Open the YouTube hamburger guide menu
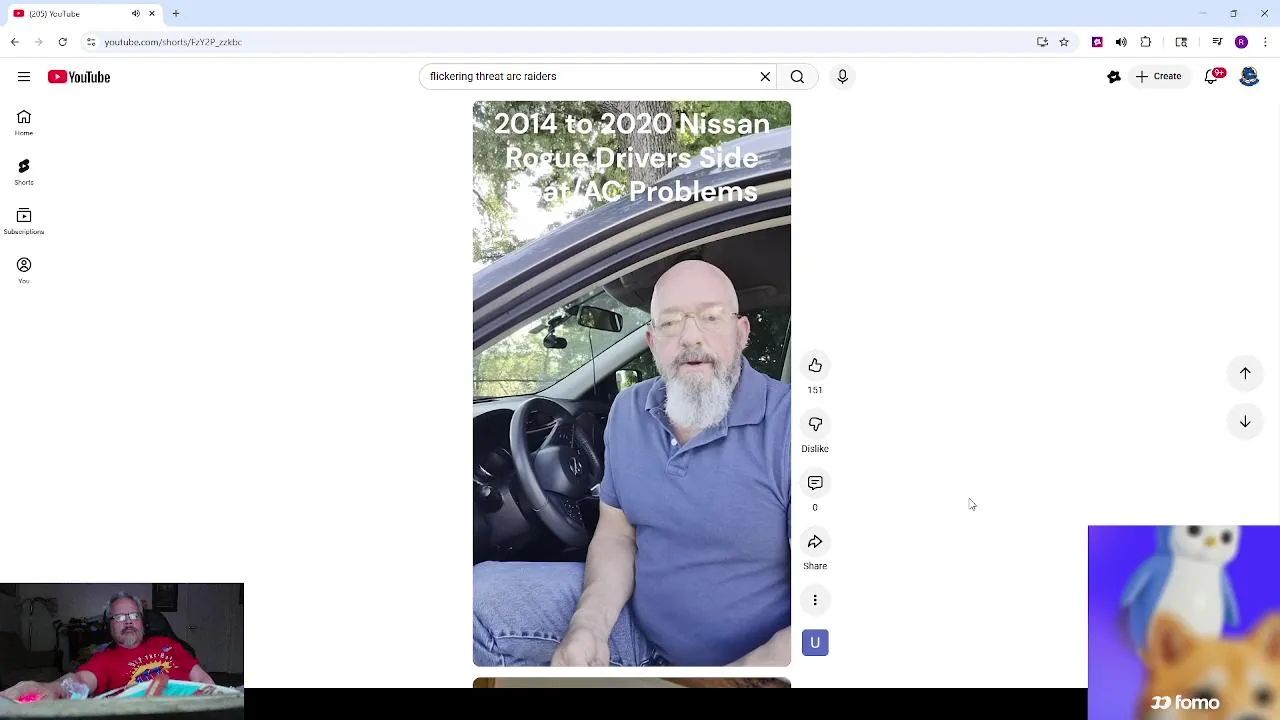The image size is (1280, 720). click(24, 77)
